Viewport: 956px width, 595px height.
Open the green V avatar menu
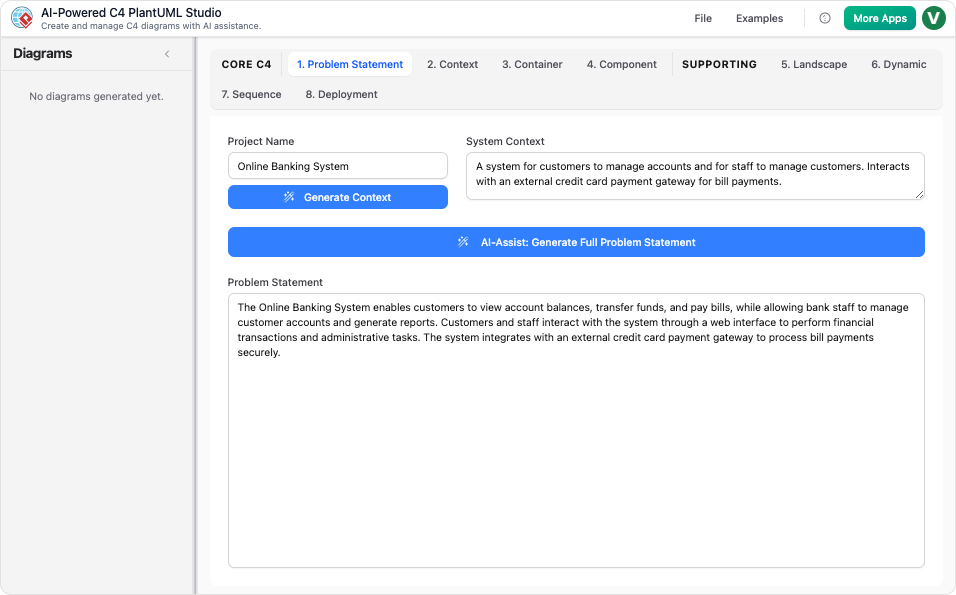point(933,18)
